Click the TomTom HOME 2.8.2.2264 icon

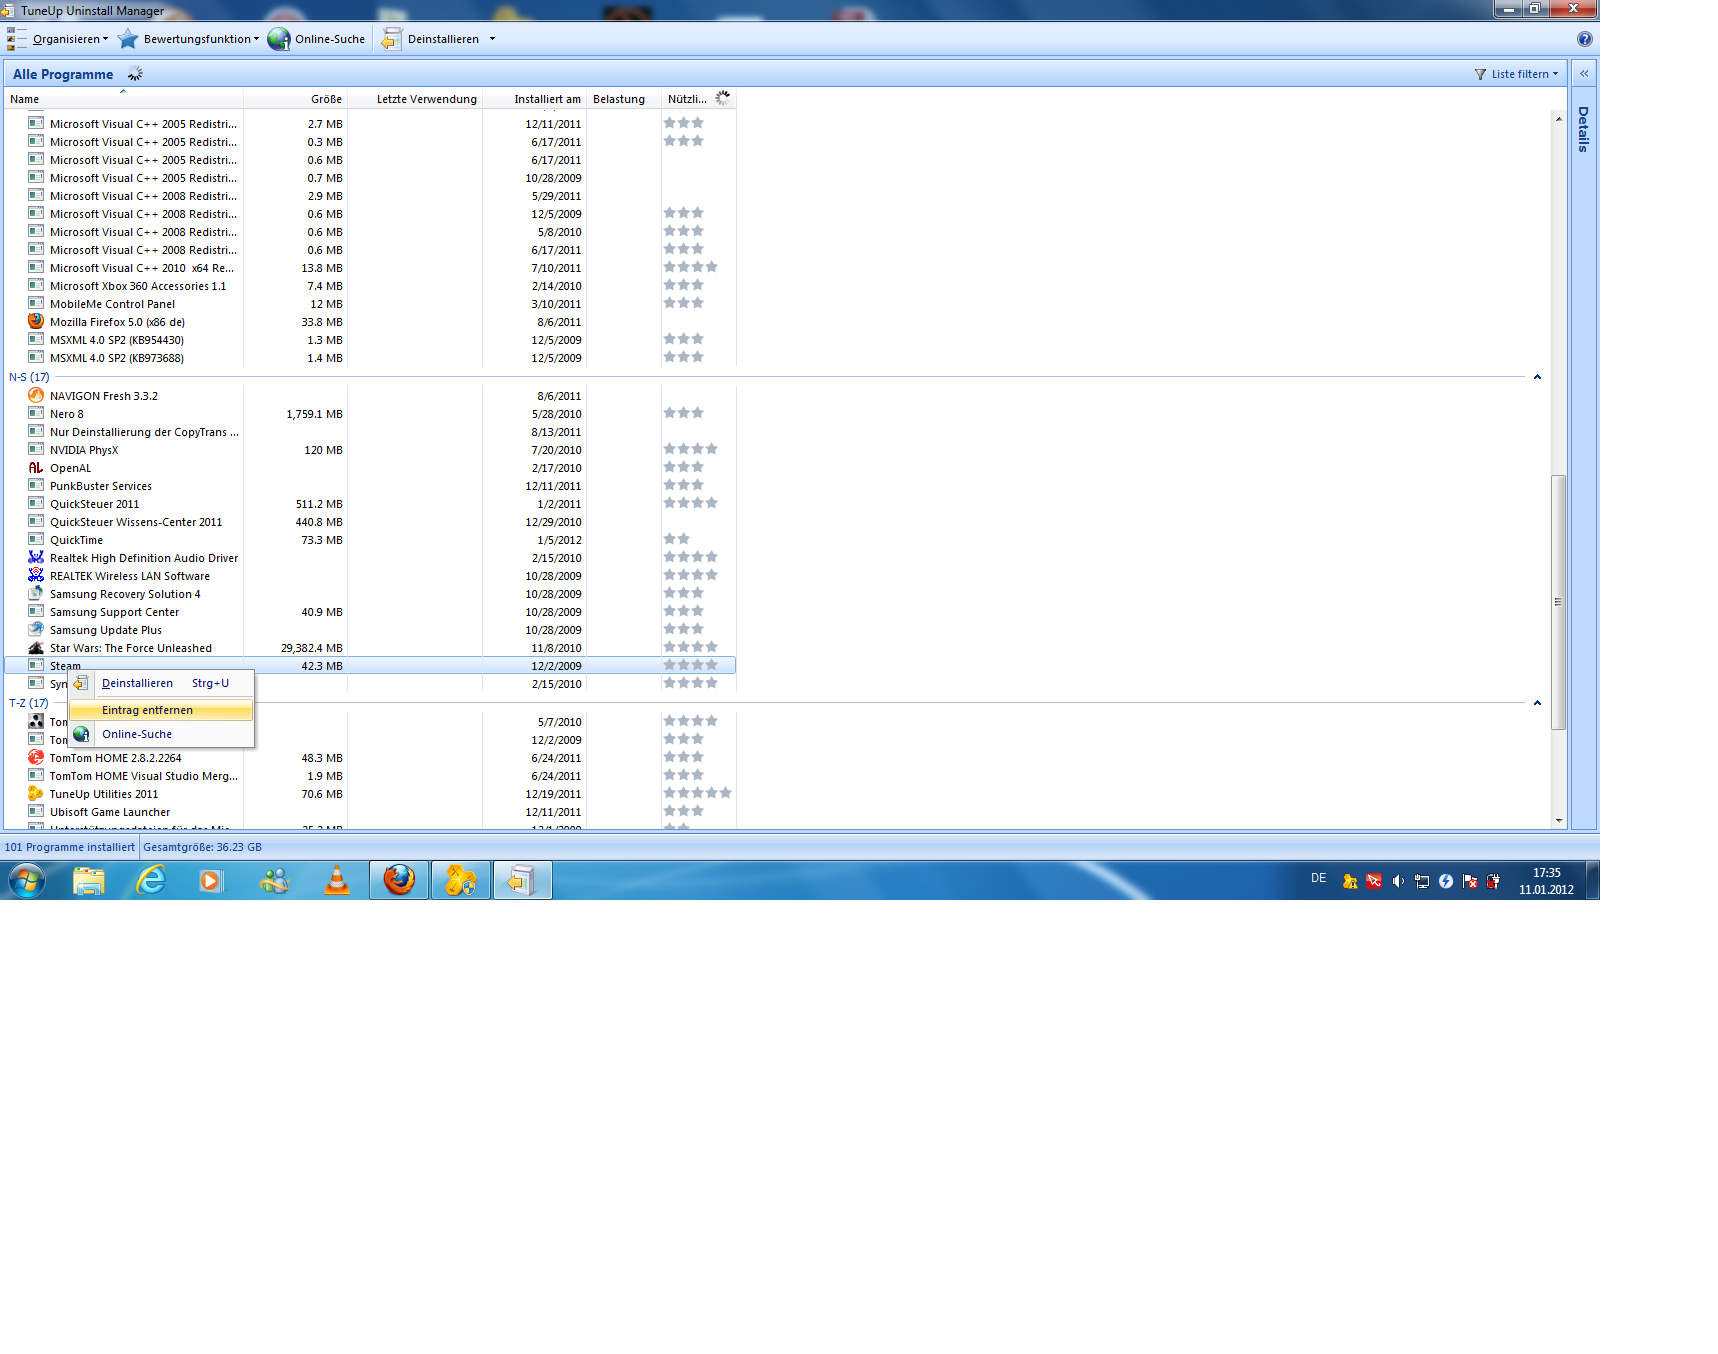click(x=36, y=757)
